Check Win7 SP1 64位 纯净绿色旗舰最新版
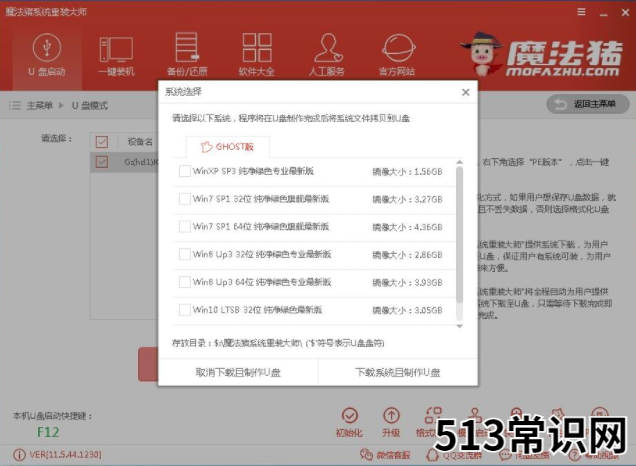636x466 pixels. click(x=185, y=226)
